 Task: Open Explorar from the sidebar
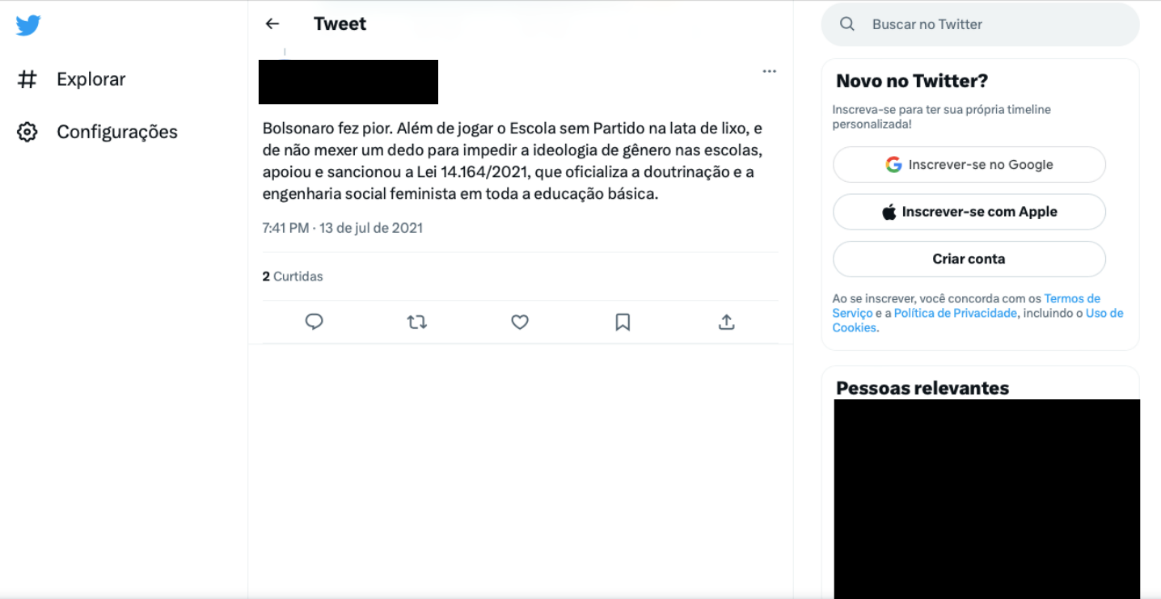[x=71, y=79]
